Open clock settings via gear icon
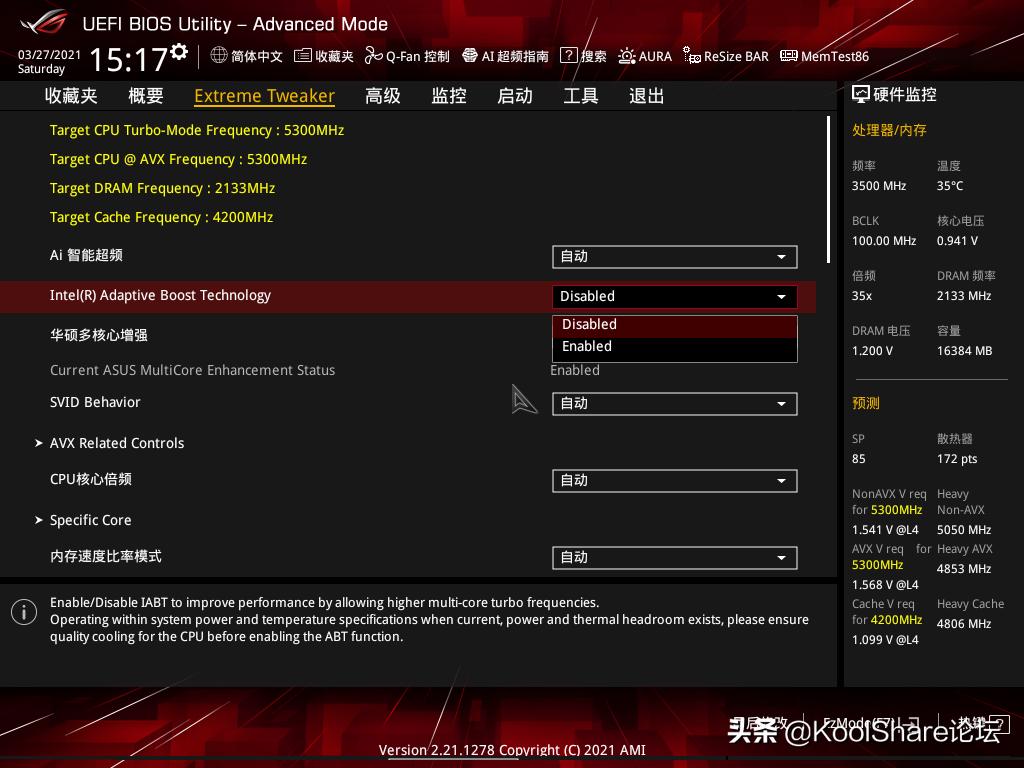 pos(179,52)
